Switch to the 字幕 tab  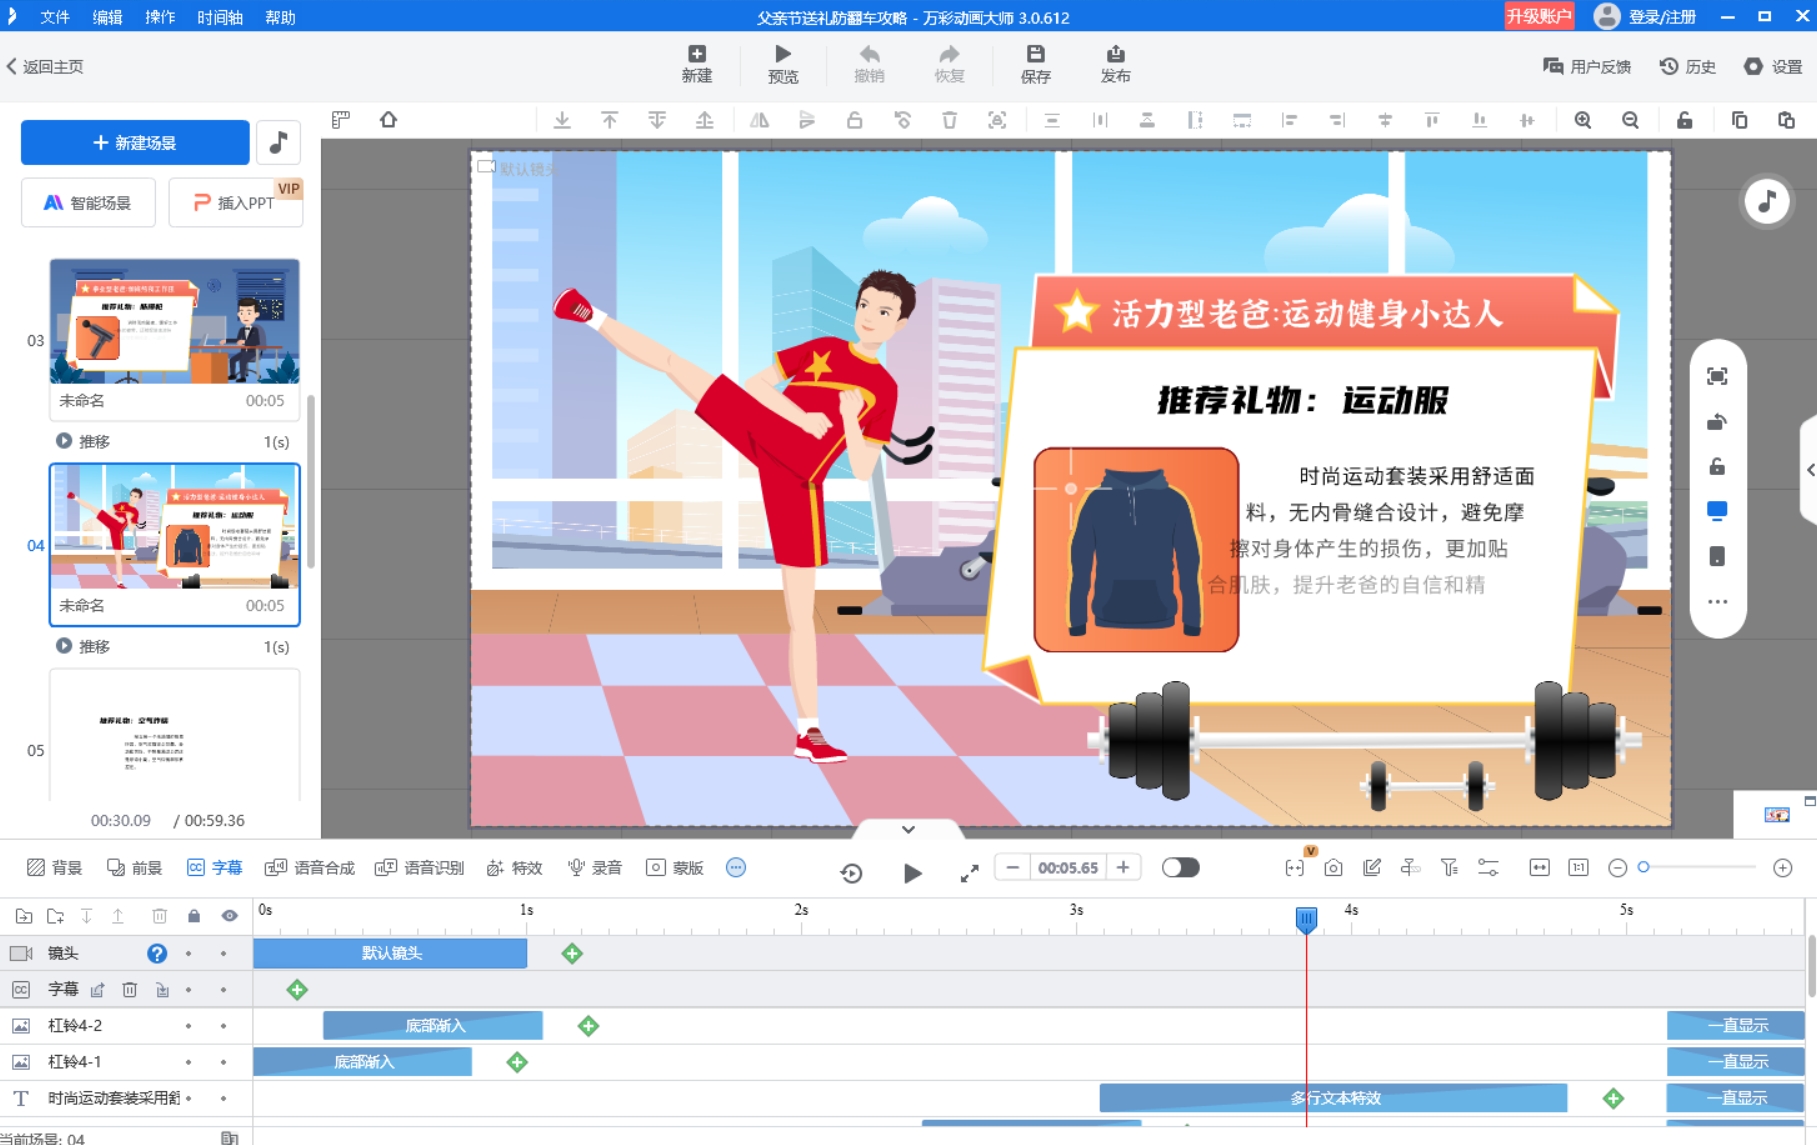point(214,867)
